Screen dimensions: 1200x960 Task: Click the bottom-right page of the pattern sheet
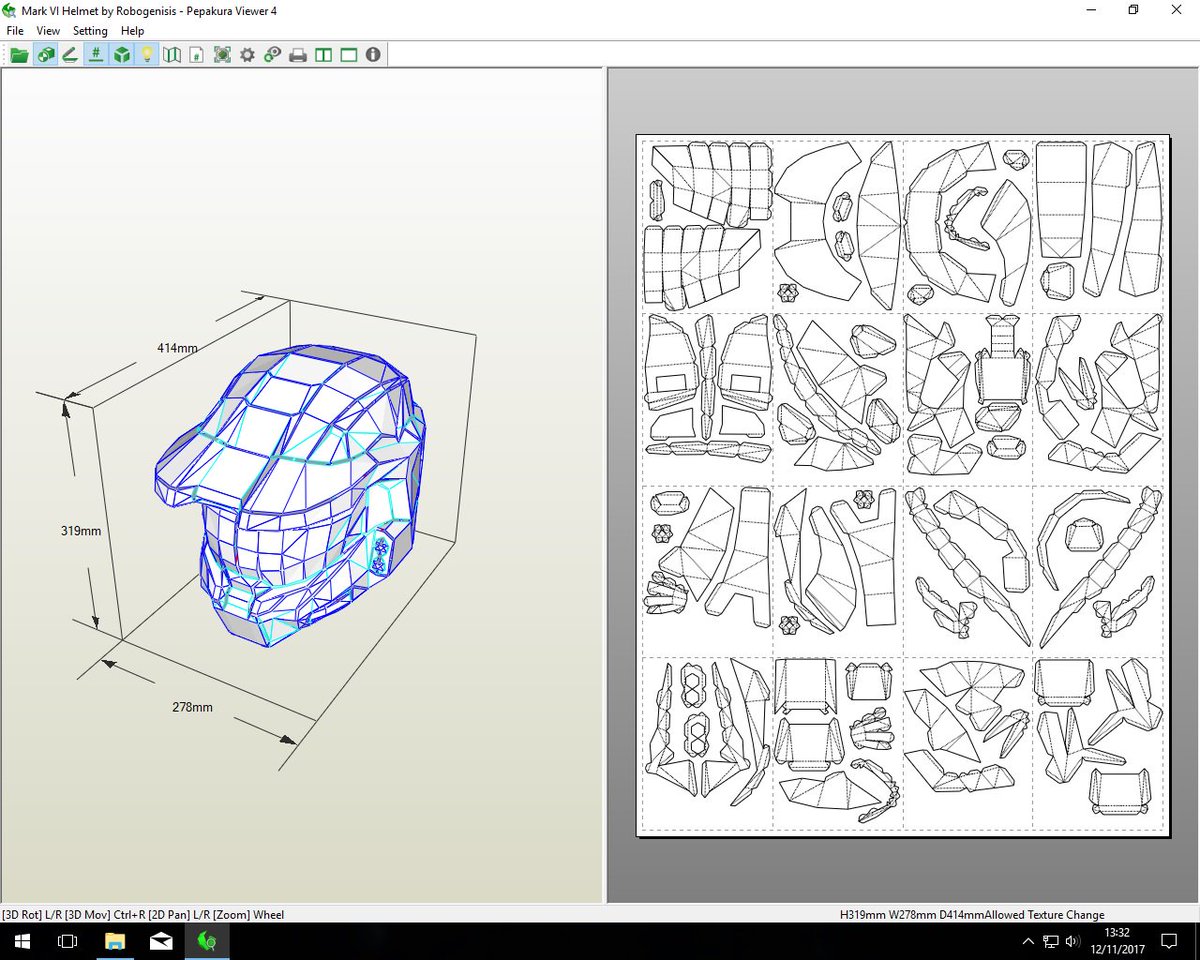point(1098,743)
